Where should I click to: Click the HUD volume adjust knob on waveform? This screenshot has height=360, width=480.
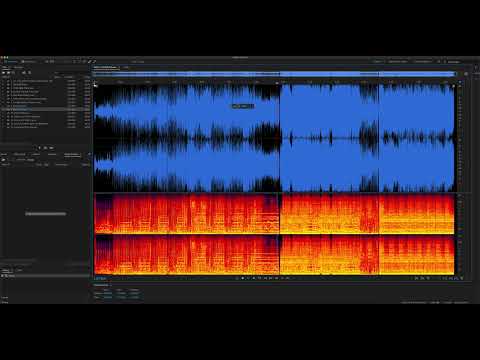(x=243, y=106)
